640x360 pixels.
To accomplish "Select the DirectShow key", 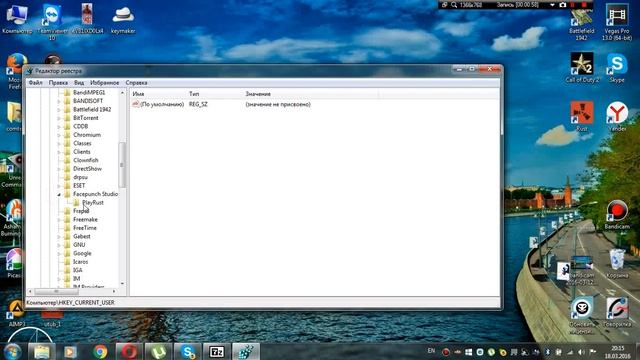I will (87, 169).
